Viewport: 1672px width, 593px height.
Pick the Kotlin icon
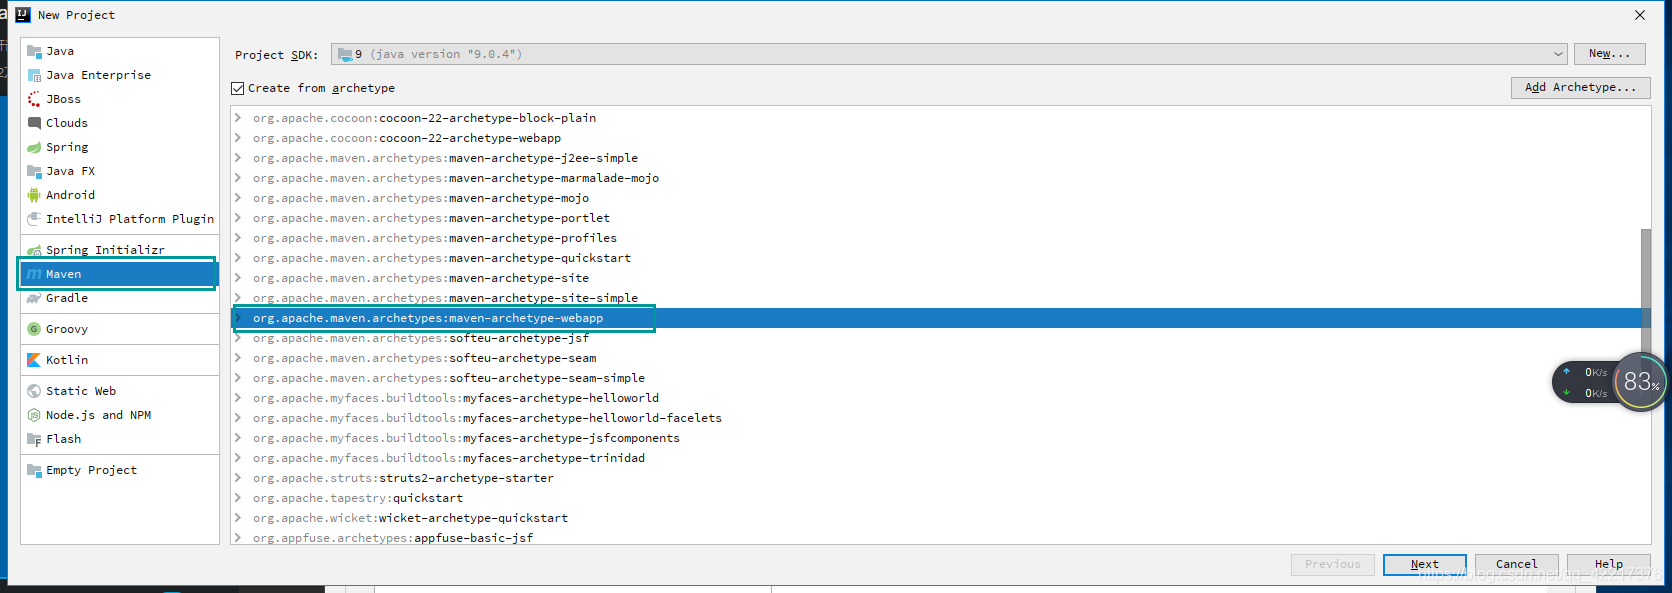(x=34, y=360)
